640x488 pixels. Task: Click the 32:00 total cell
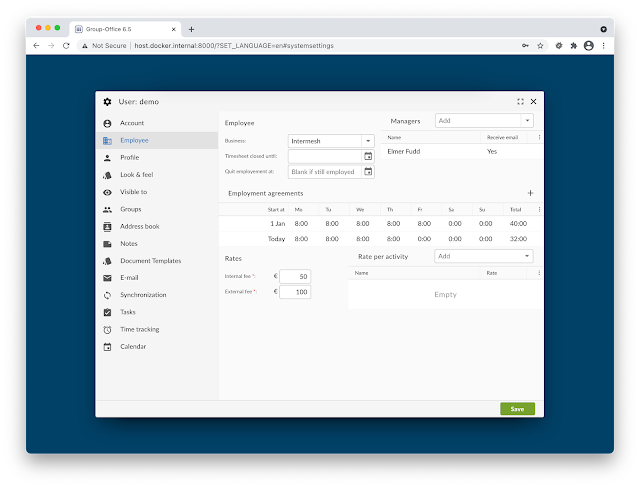tap(518, 239)
